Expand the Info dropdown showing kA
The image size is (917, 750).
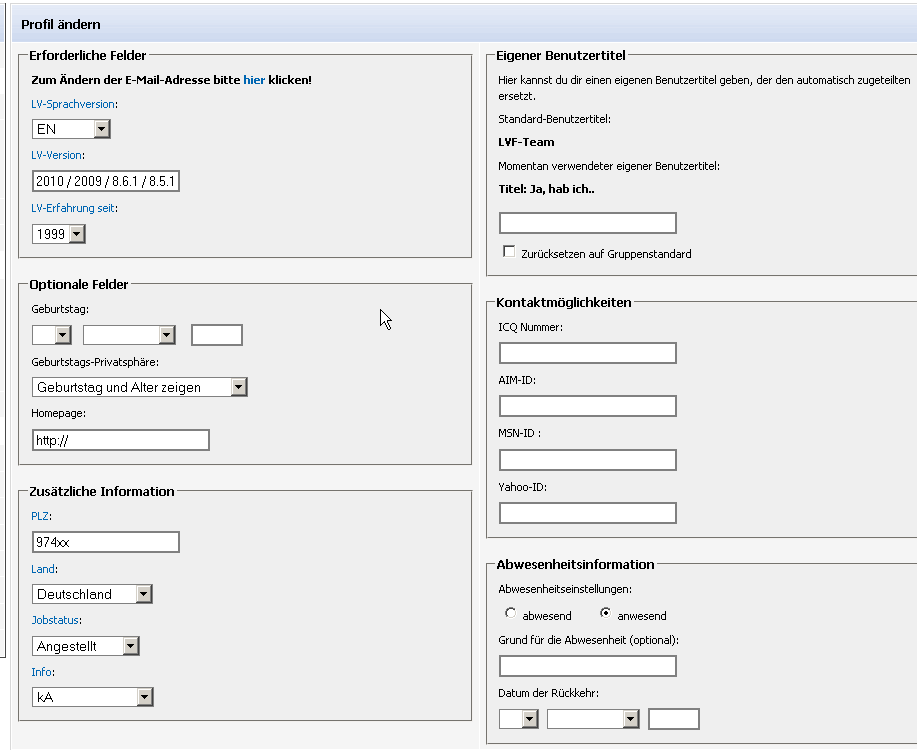click(x=92, y=697)
